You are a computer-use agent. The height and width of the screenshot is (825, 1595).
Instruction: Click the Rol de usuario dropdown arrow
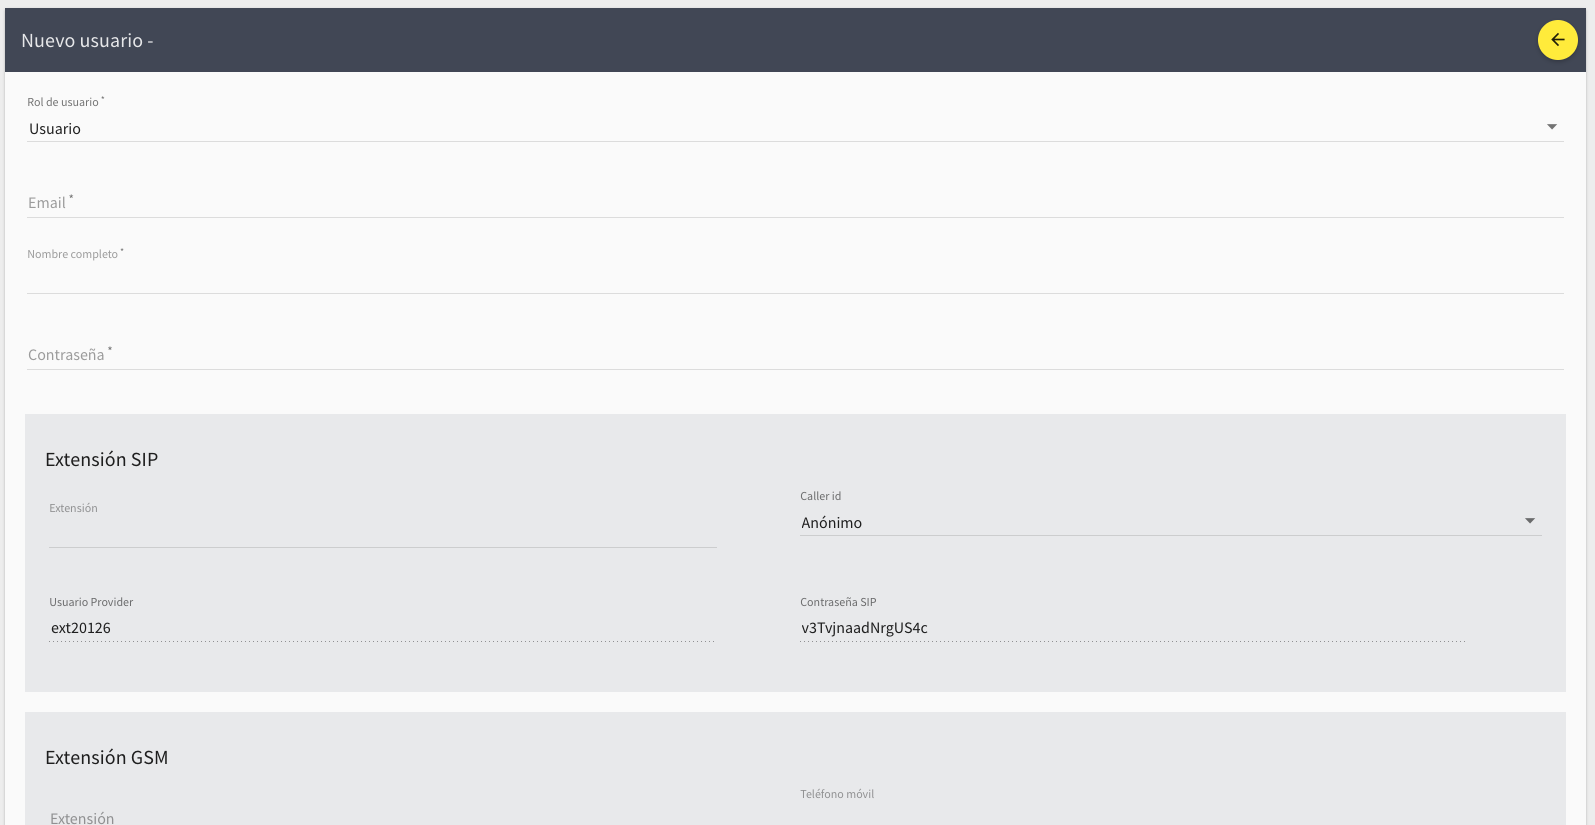pyautogui.click(x=1552, y=127)
